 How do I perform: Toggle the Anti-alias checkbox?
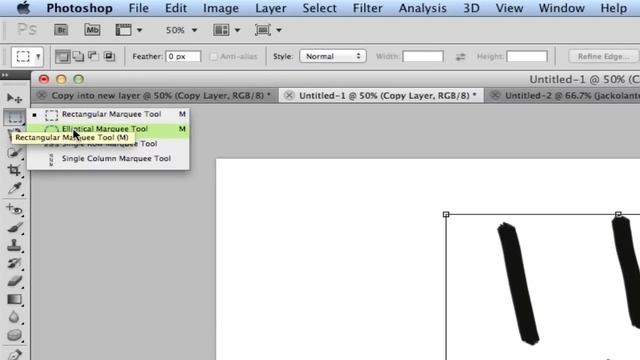[x=213, y=56]
